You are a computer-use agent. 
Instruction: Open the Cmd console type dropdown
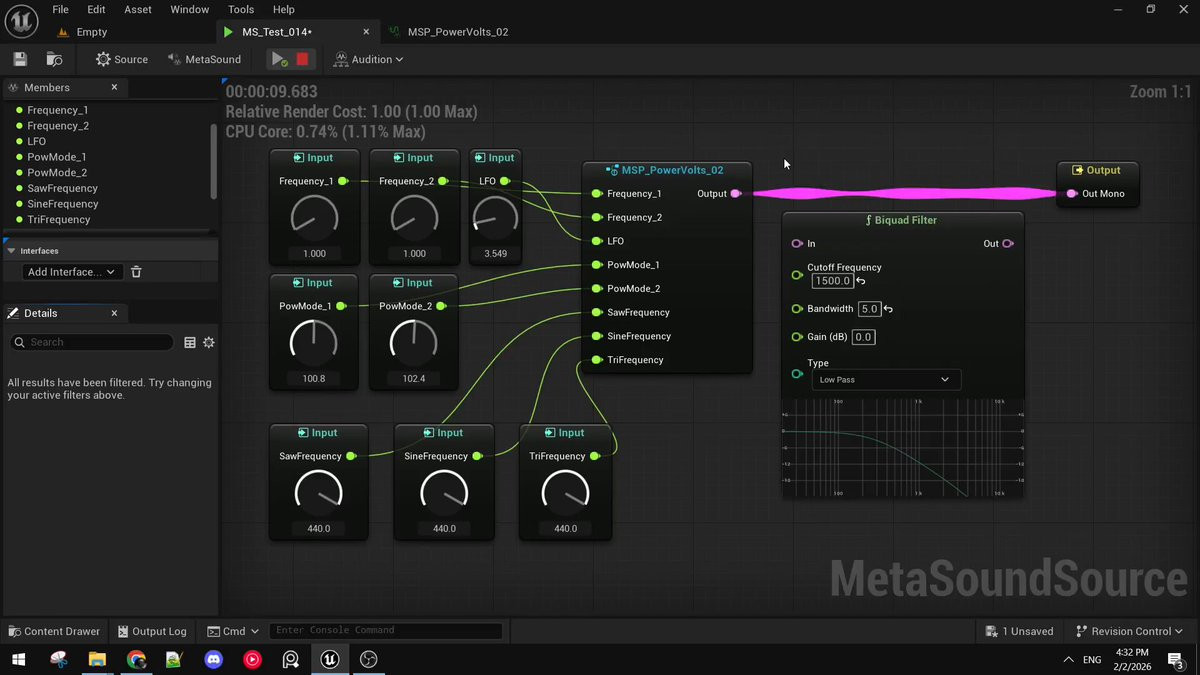[x=233, y=631]
